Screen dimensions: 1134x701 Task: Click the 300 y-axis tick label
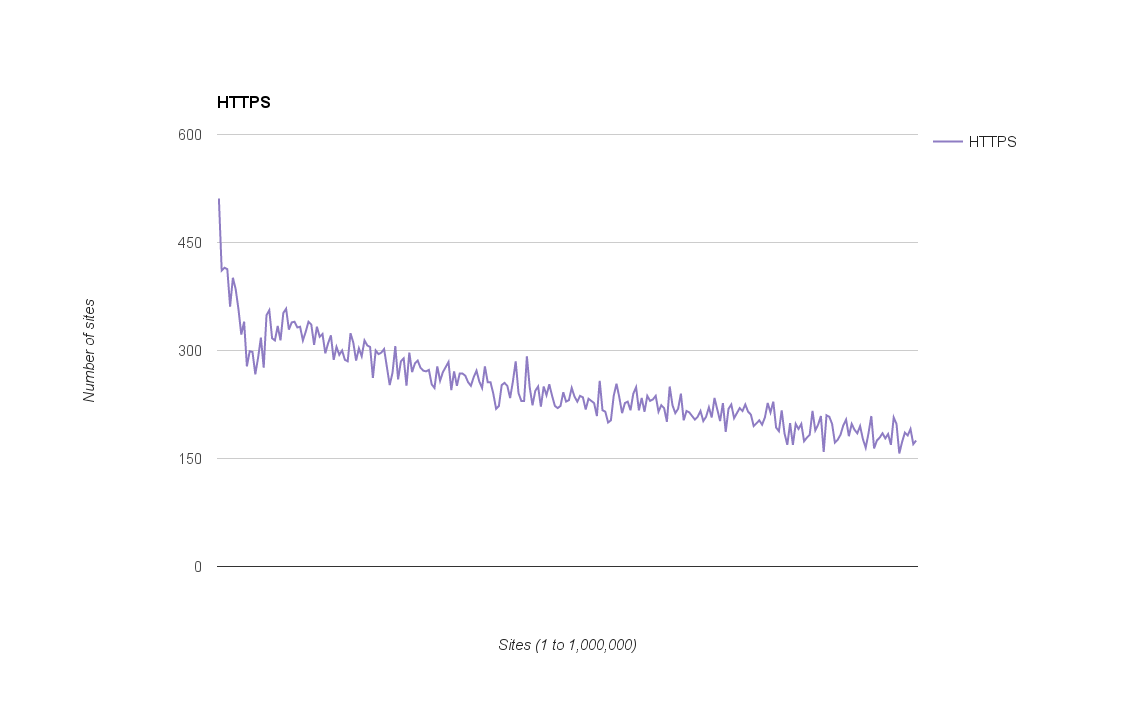[x=190, y=351]
